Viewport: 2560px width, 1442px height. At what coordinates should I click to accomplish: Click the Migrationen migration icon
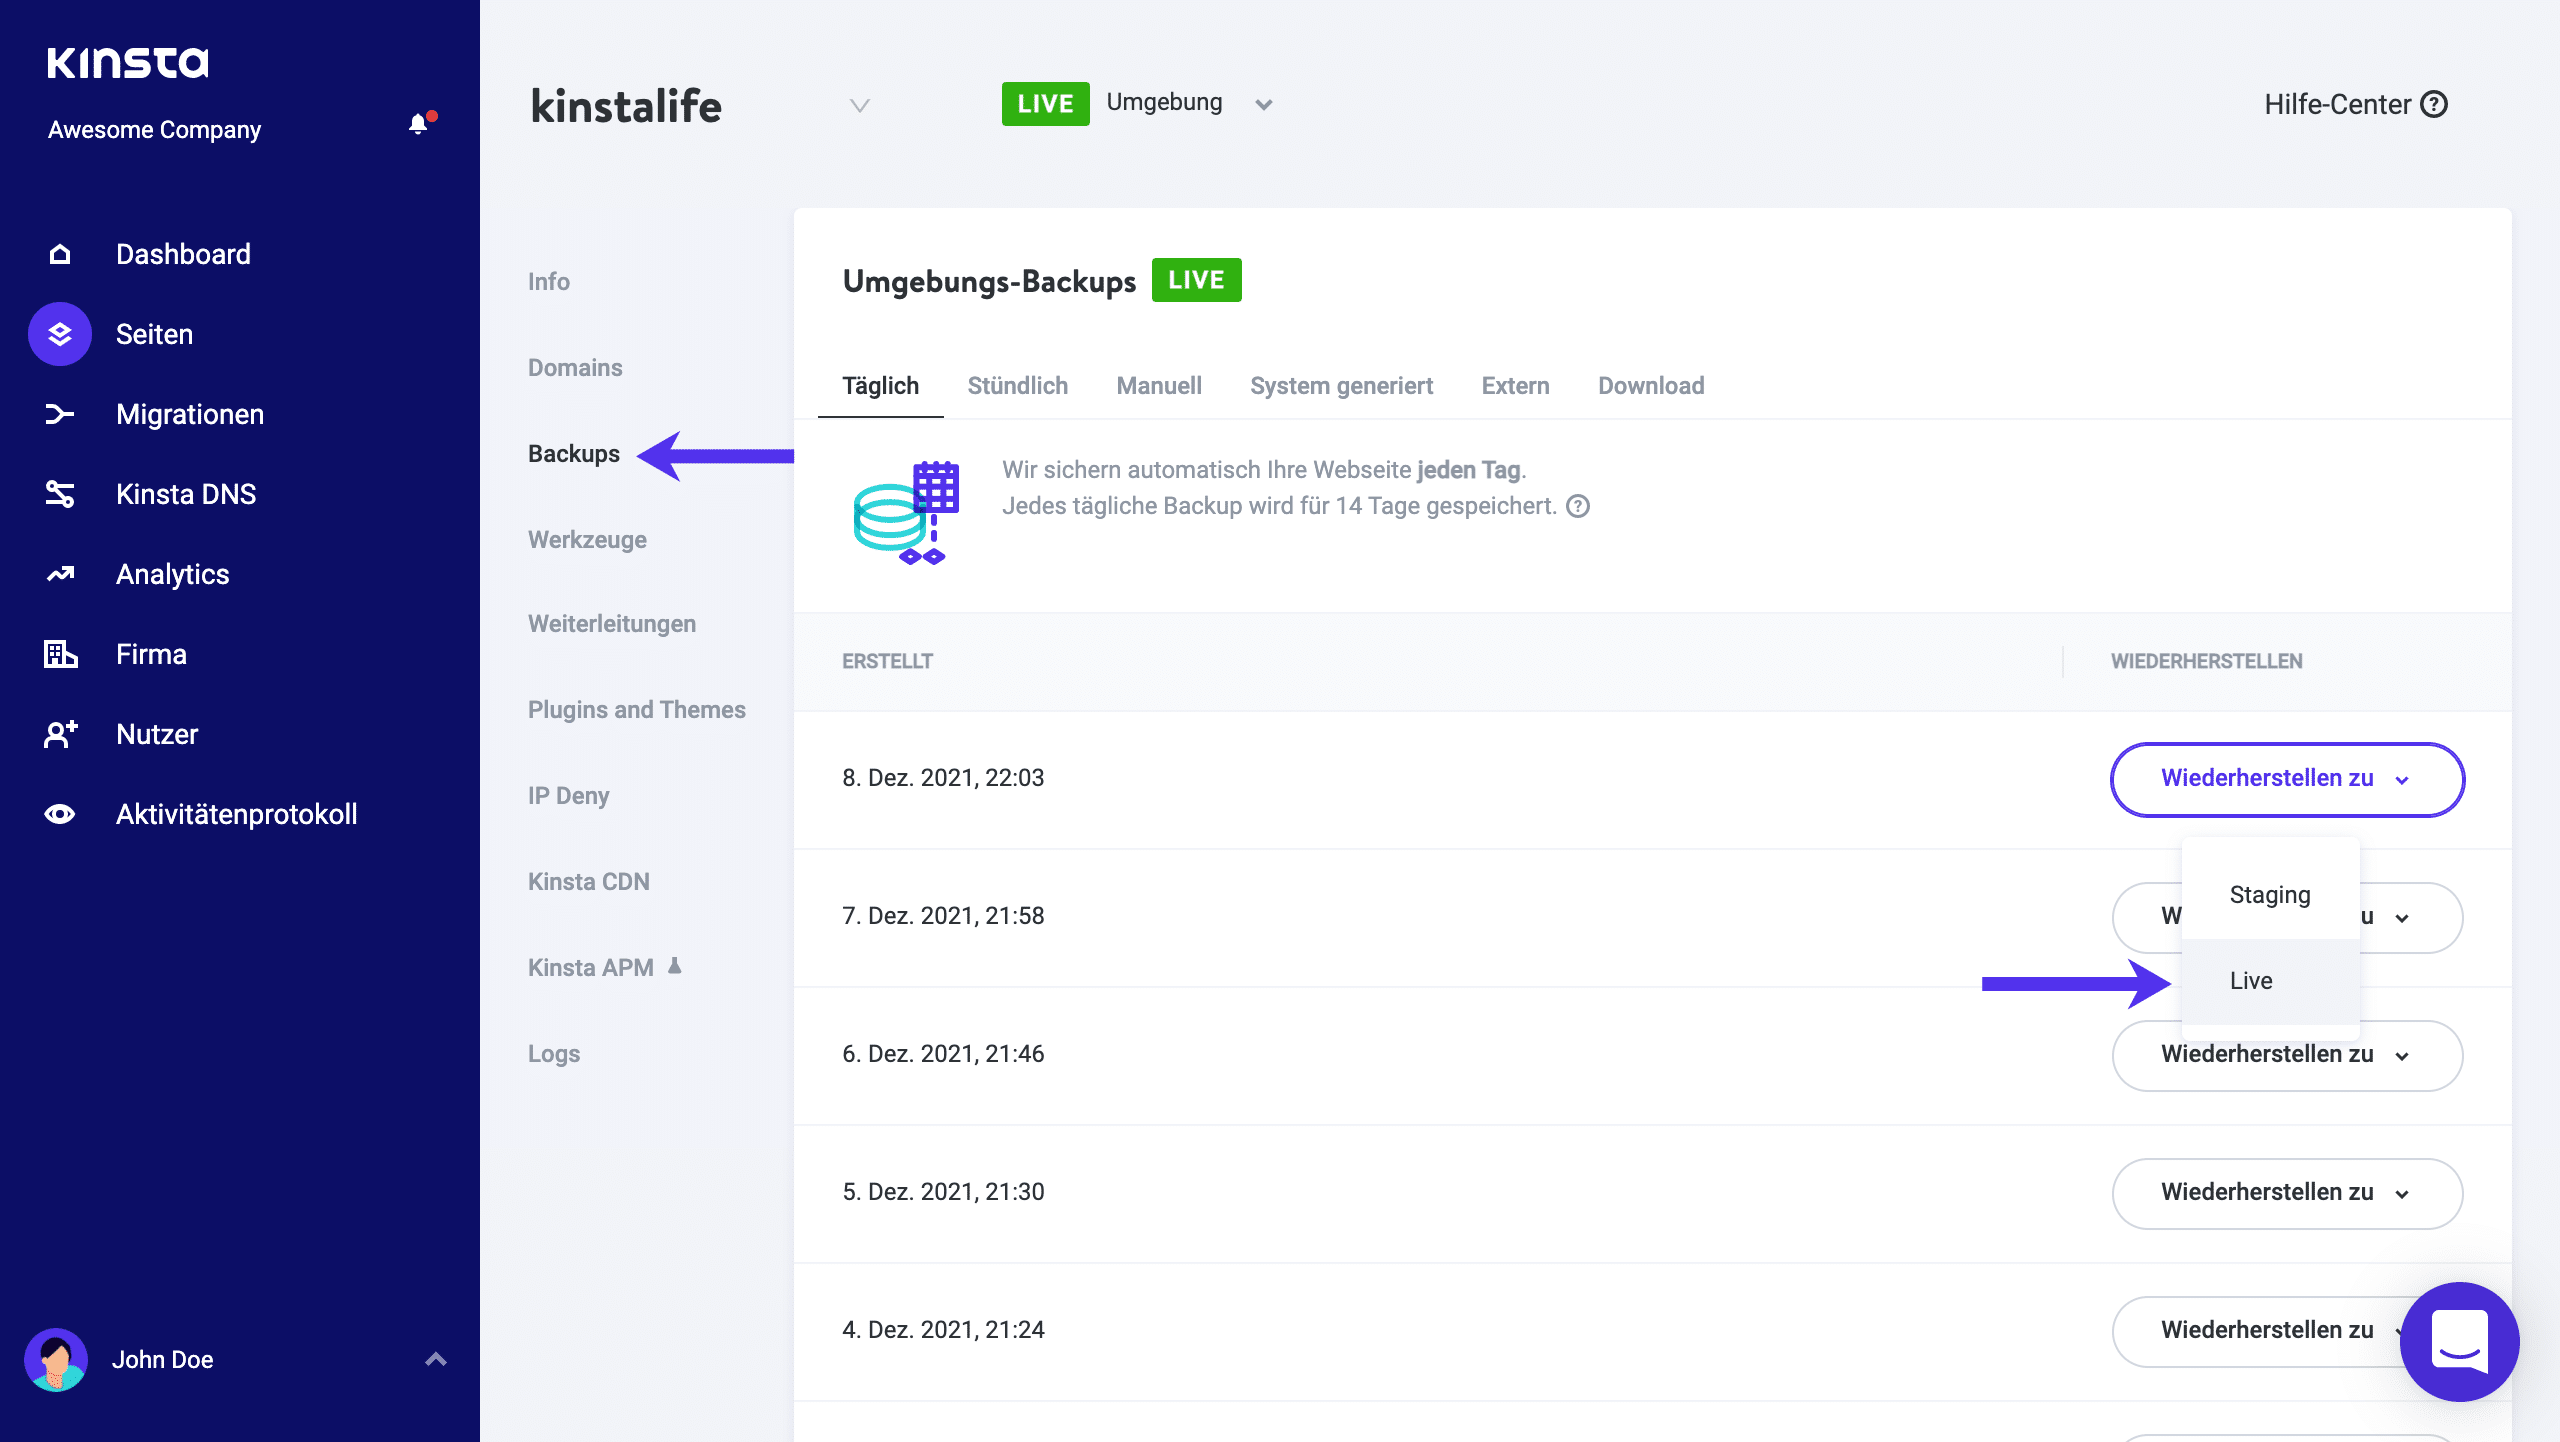tap(59, 414)
